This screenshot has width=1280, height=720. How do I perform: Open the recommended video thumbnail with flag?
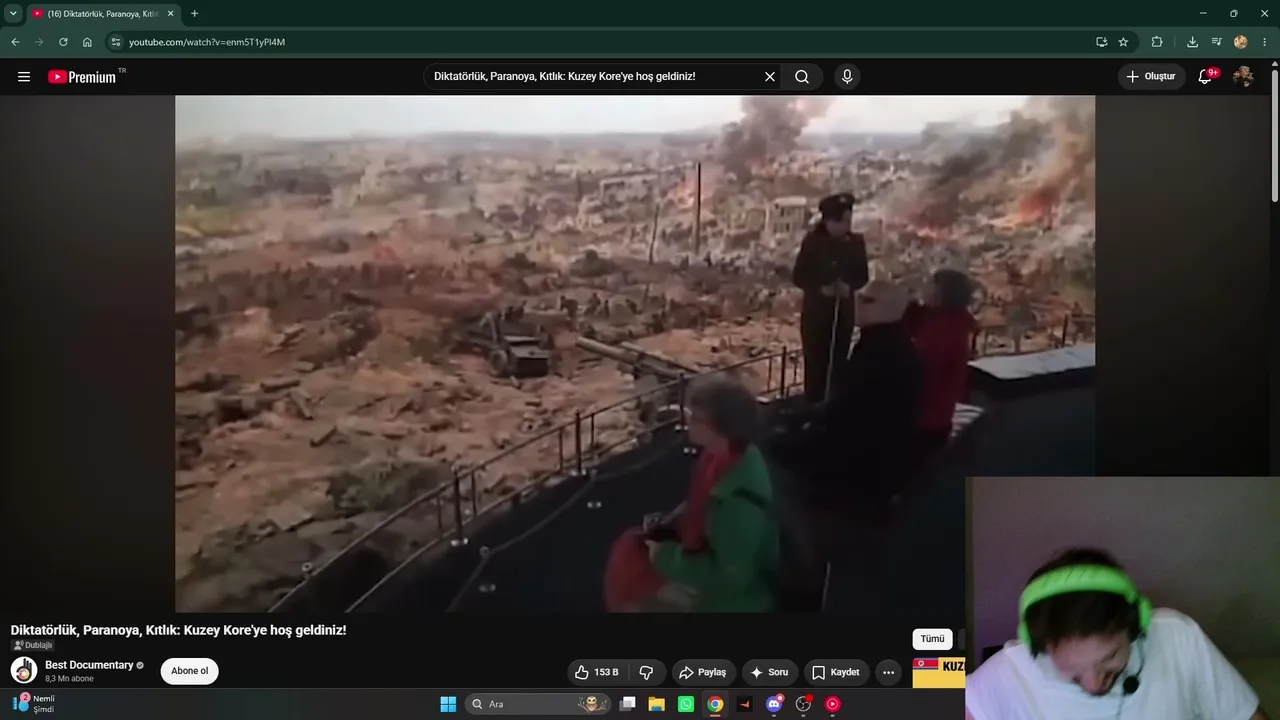pyautogui.click(x=939, y=672)
